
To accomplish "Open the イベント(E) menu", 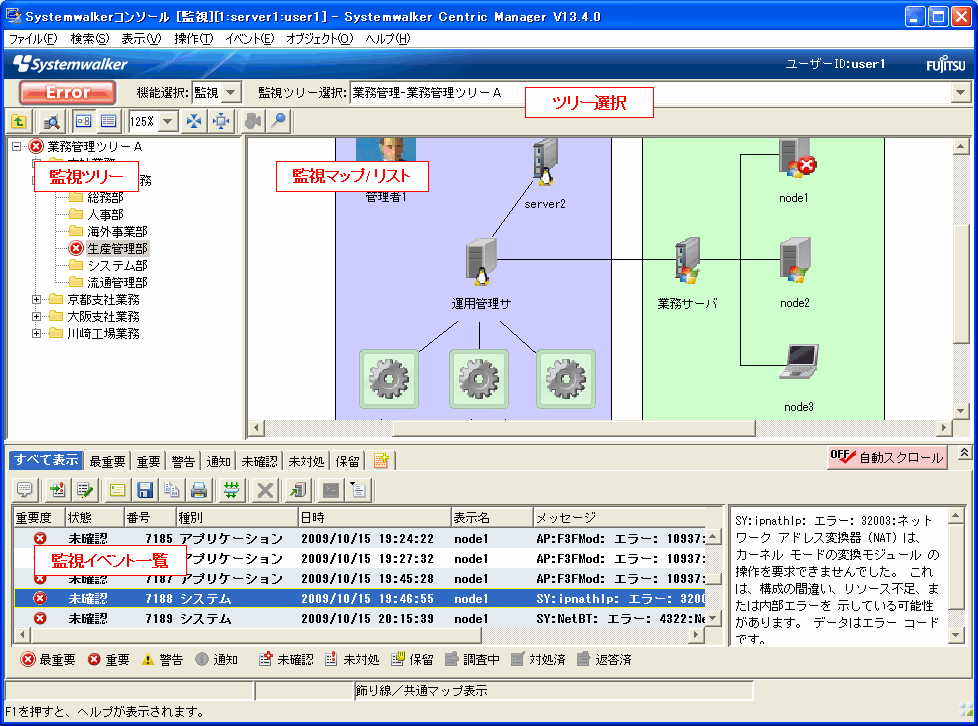I will [x=249, y=39].
